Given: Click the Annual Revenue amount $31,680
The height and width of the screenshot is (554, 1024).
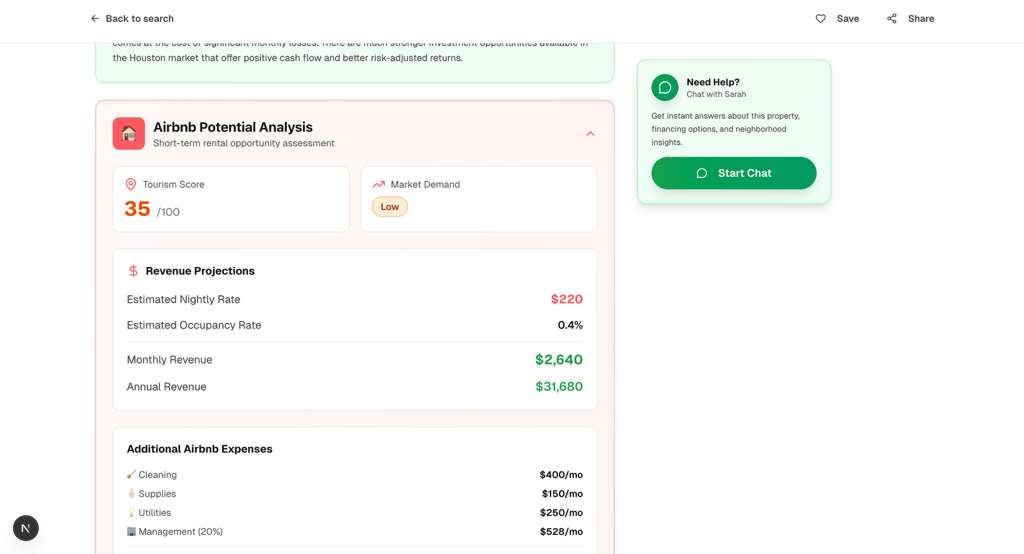Looking at the screenshot, I should tap(558, 387).
